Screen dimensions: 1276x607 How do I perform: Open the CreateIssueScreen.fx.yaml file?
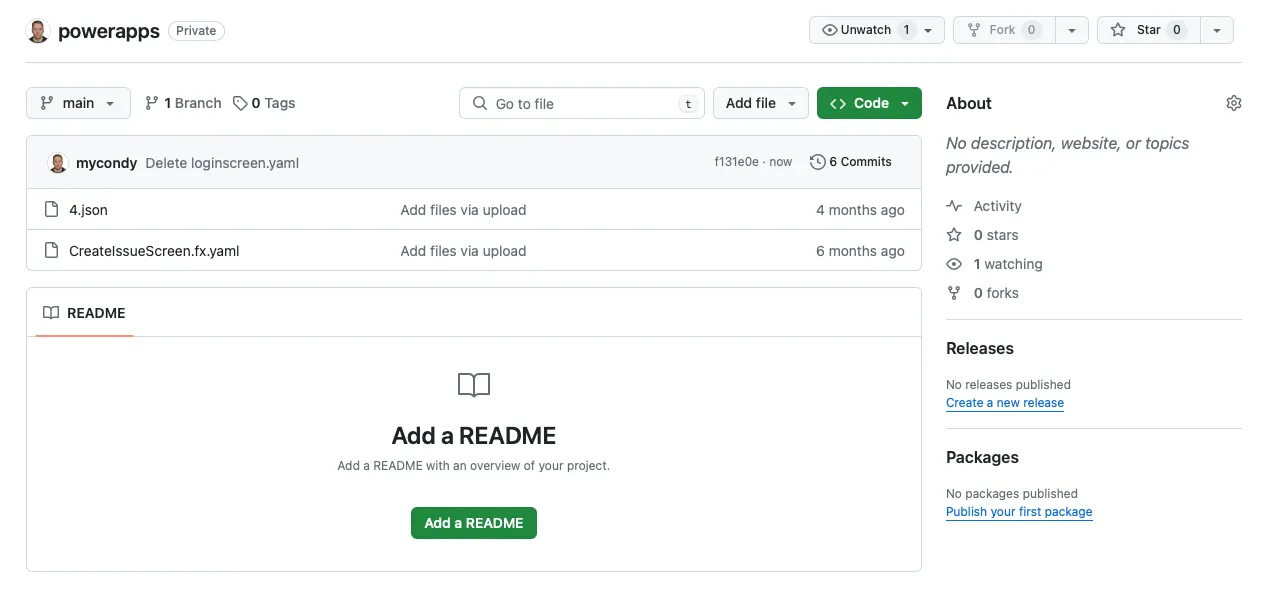(x=154, y=251)
